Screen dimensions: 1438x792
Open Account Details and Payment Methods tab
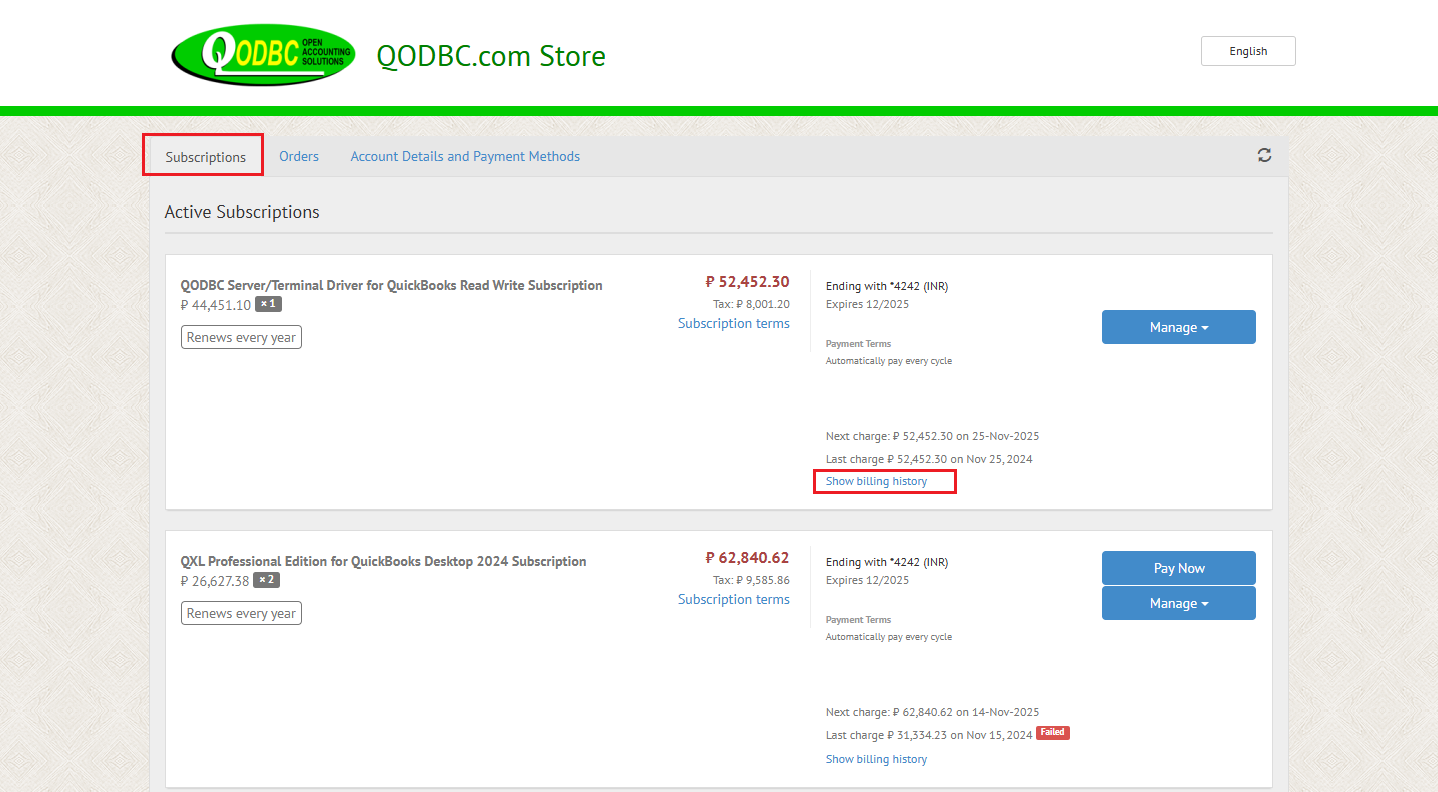tap(465, 156)
